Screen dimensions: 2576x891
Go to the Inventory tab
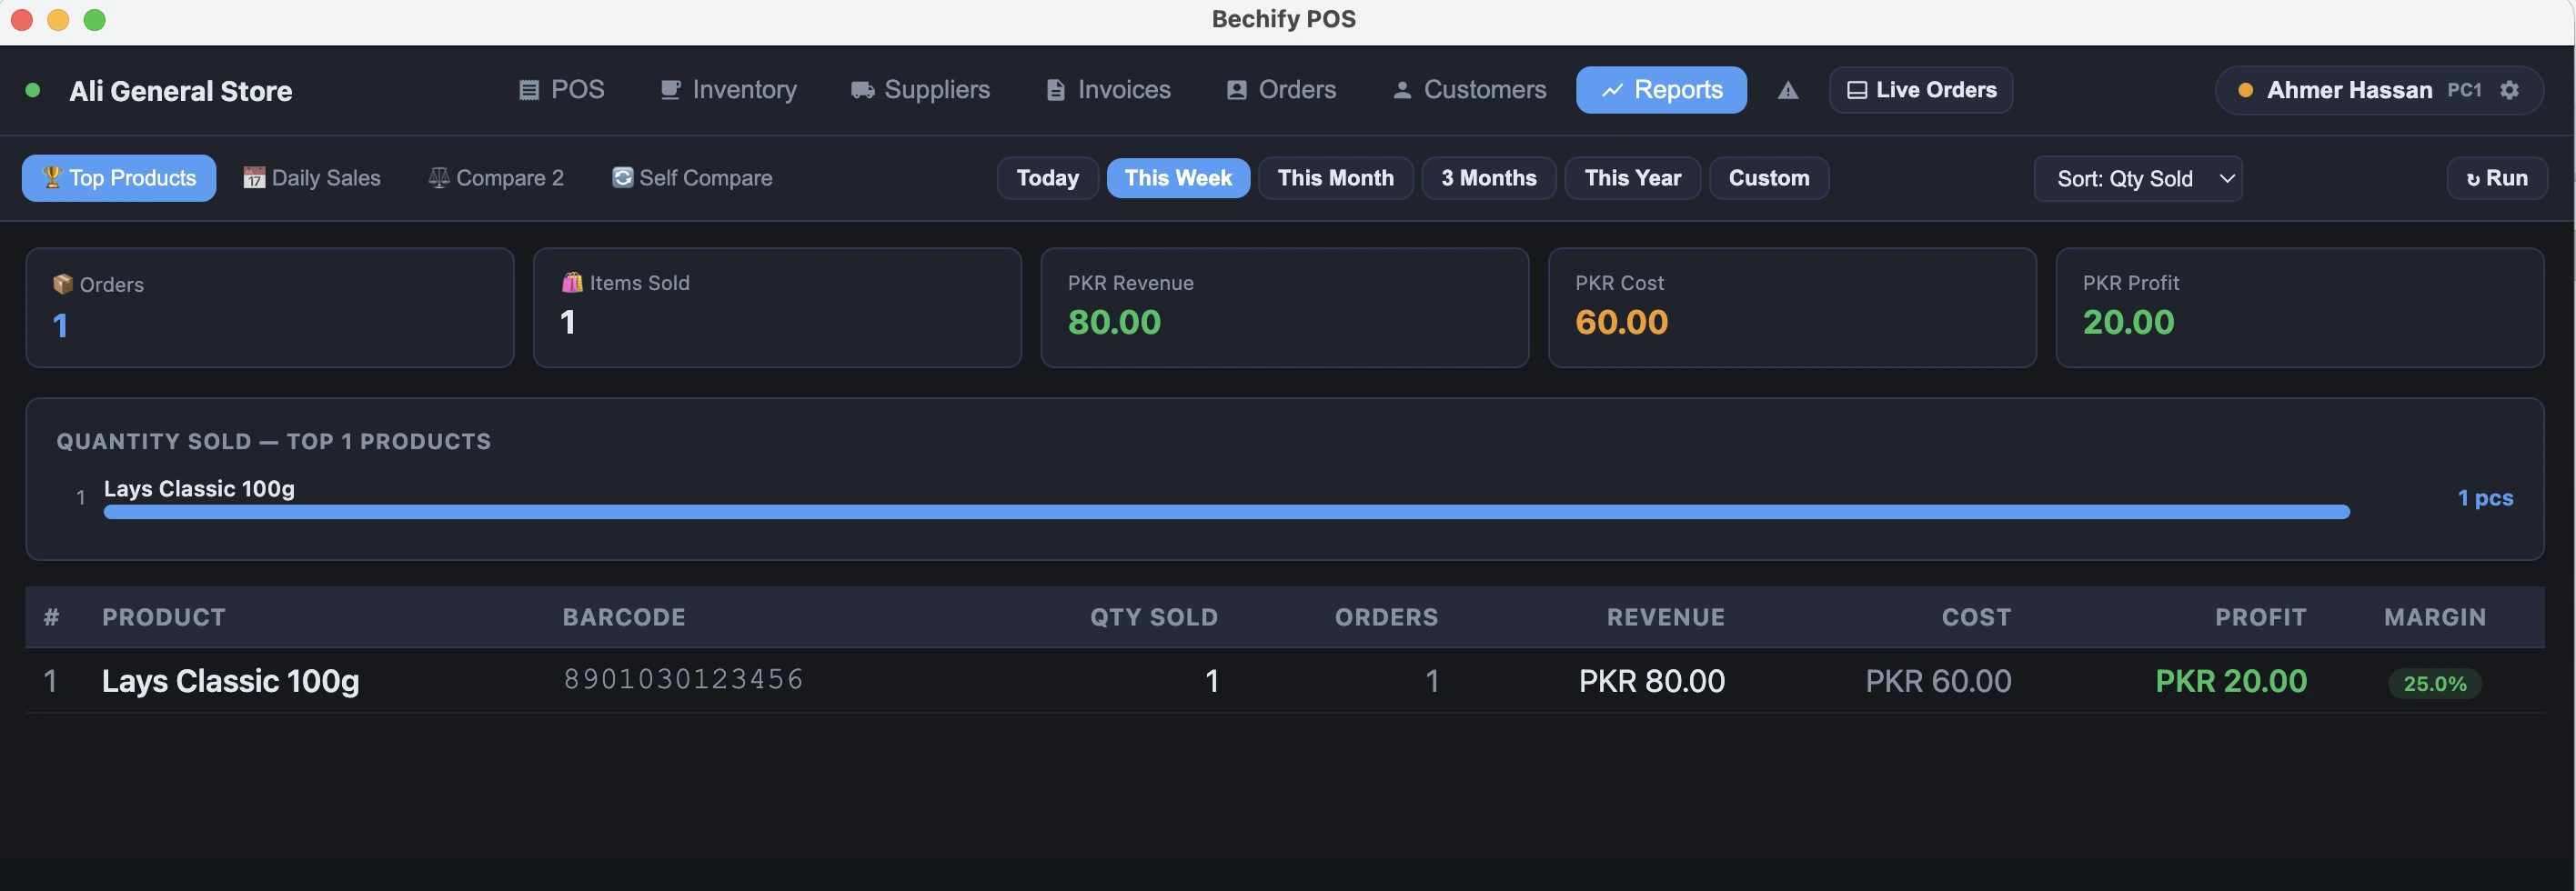point(728,90)
